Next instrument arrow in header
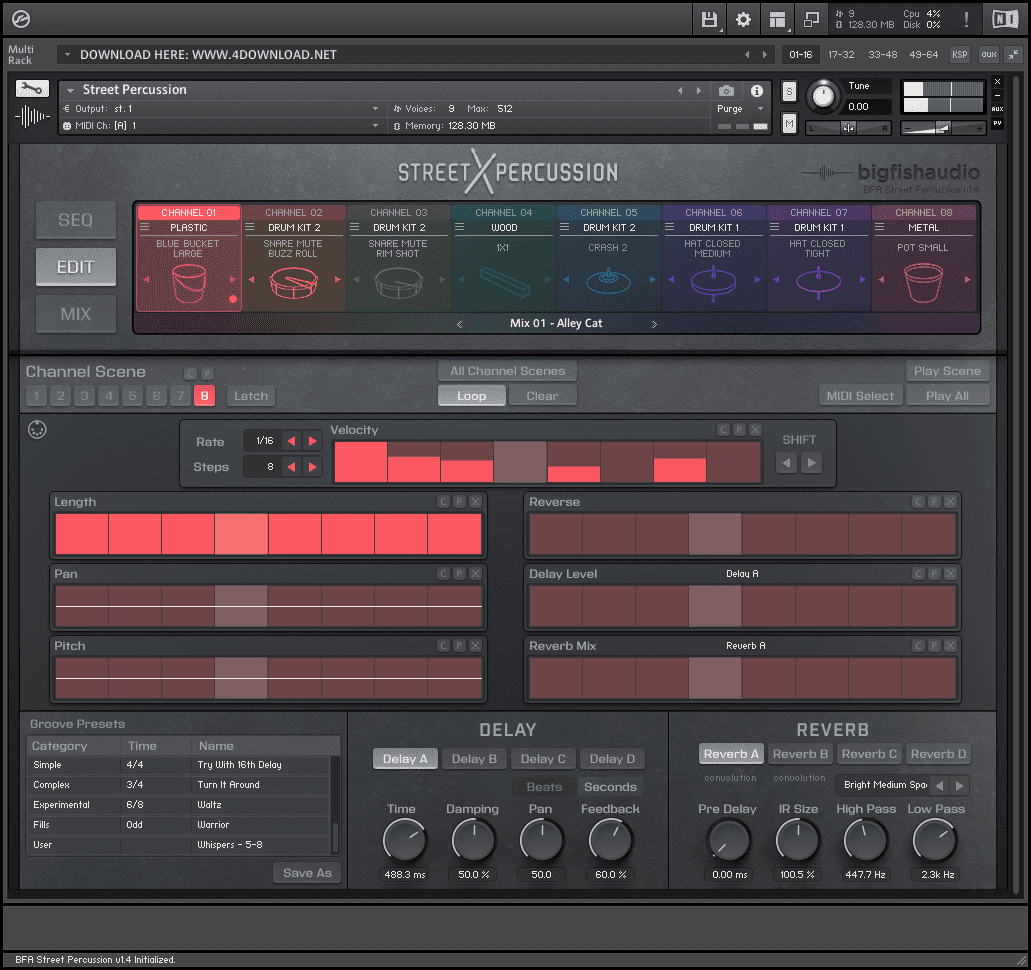The height and width of the screenshot is (970, 1031). pyautogui.click(x=698, y=91)
